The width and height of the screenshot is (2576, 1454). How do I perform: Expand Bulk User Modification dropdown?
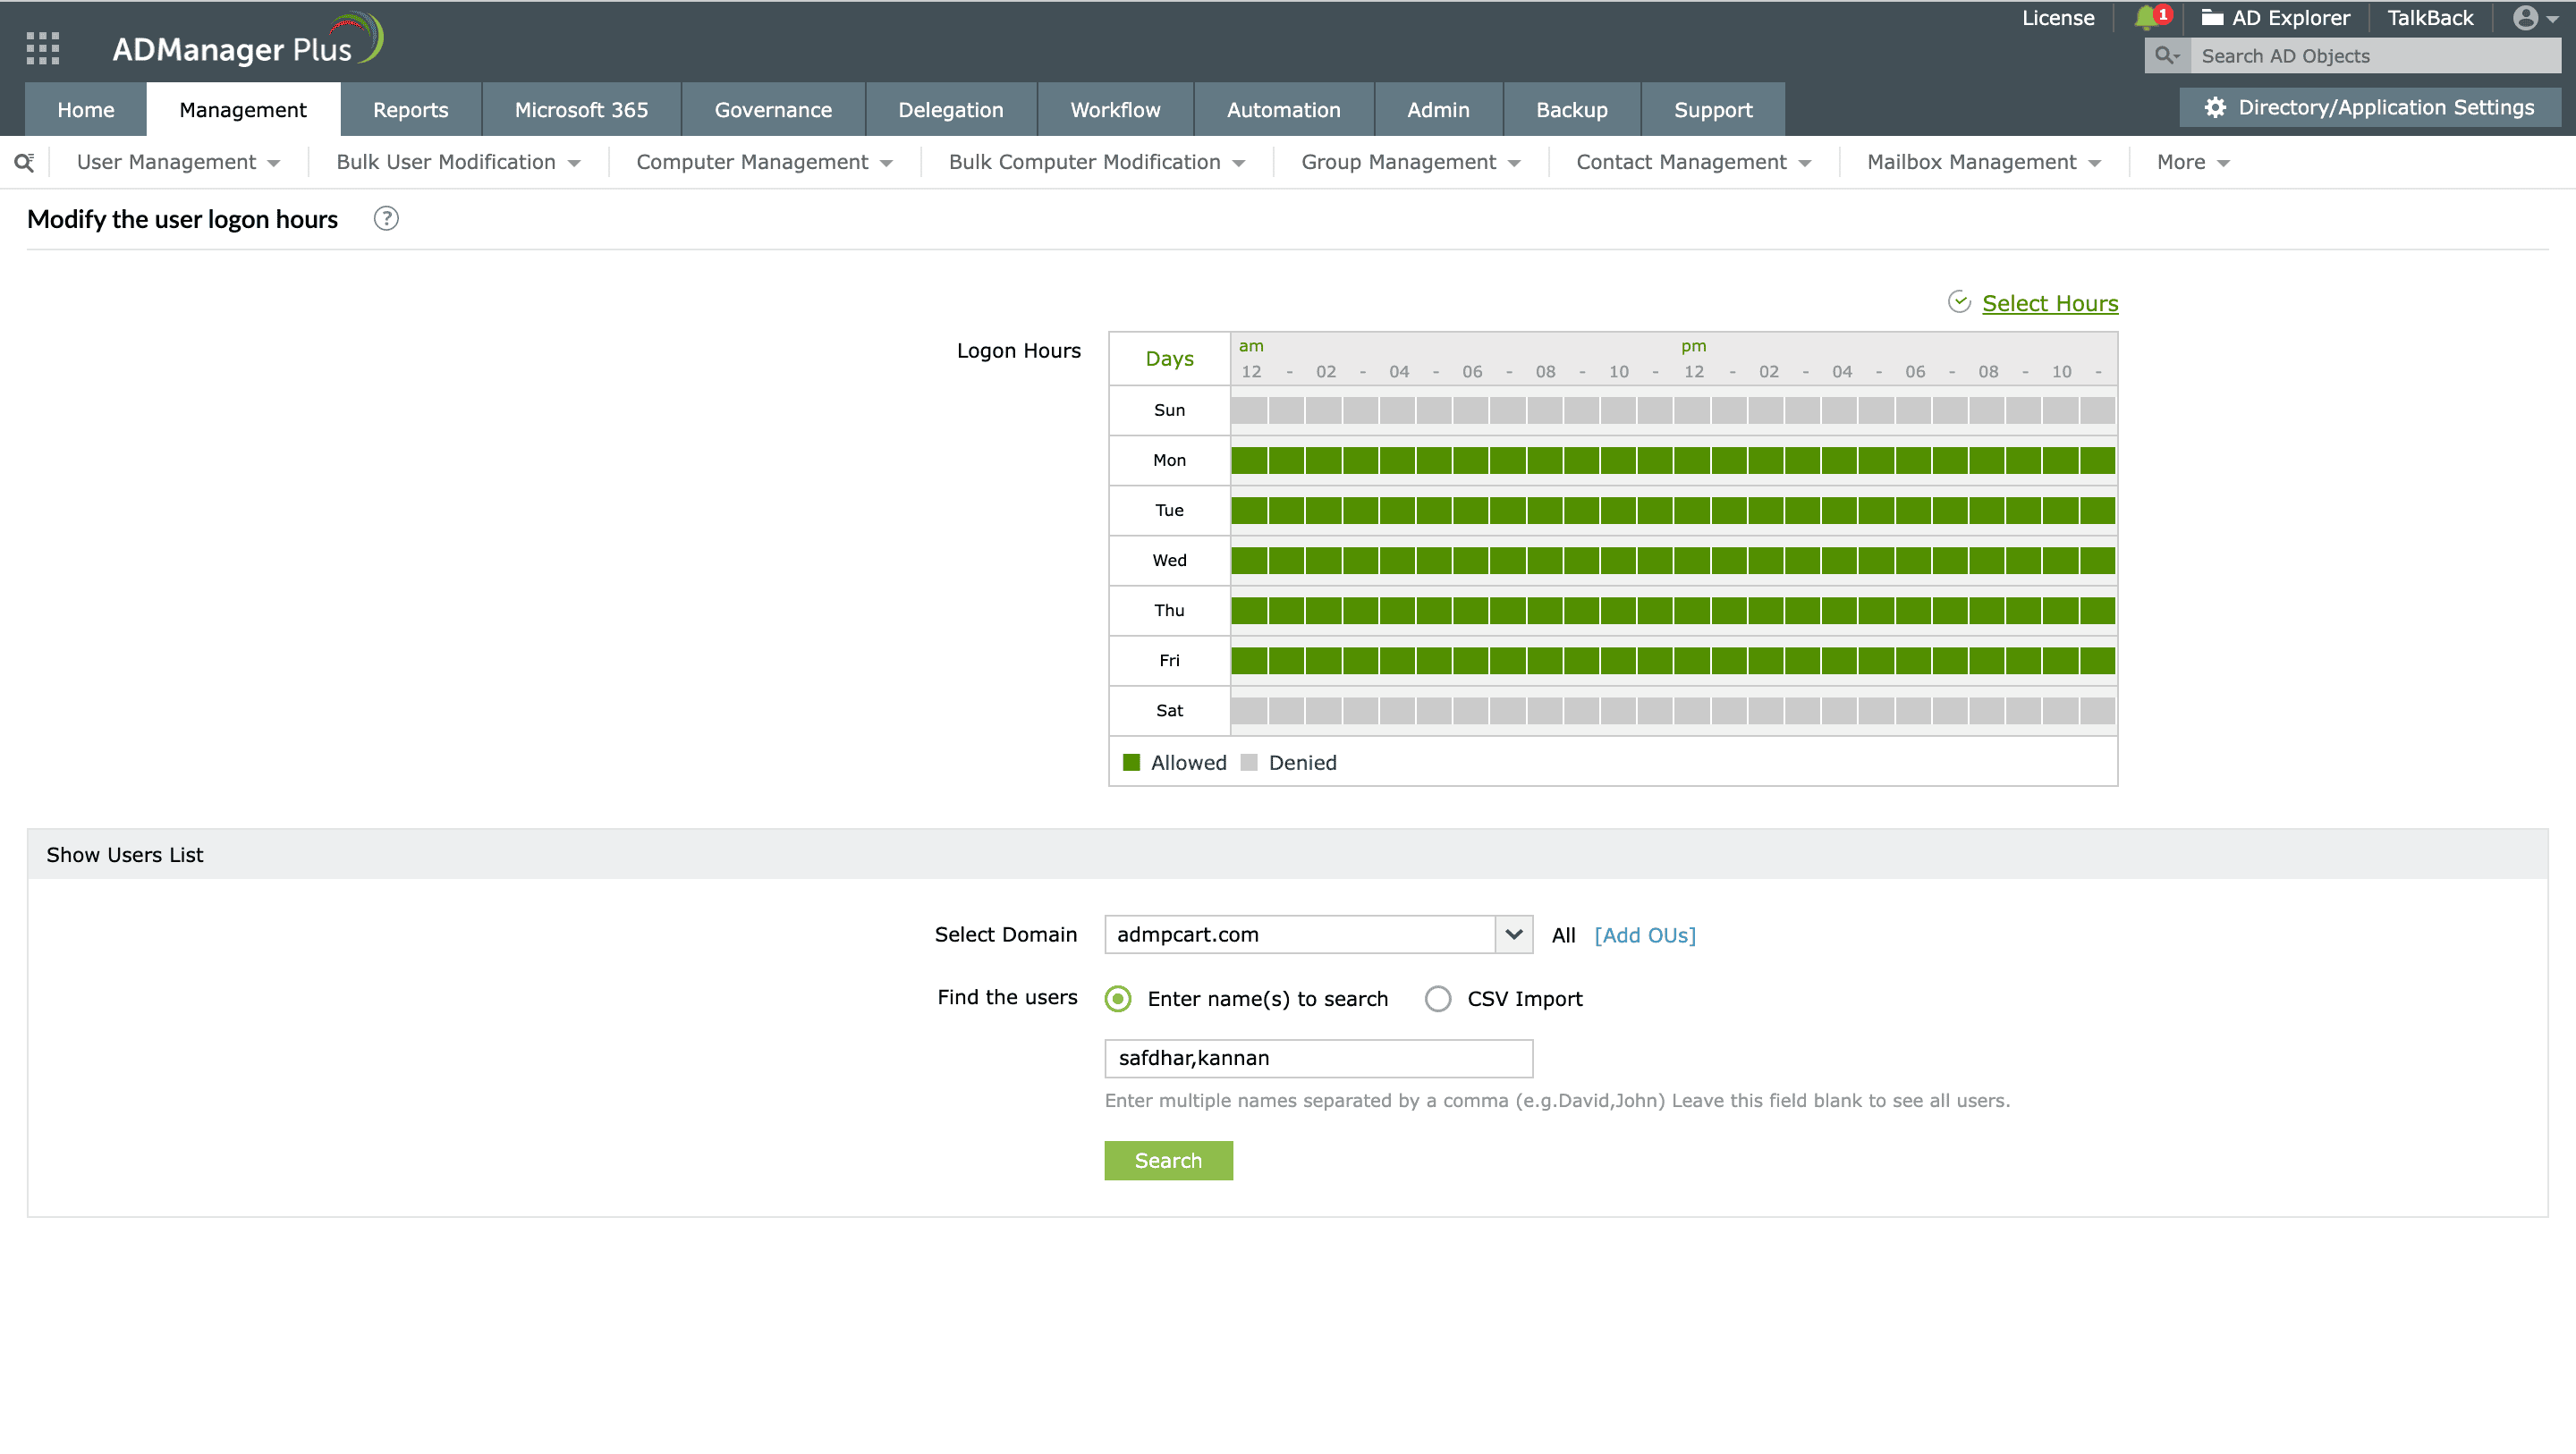click(x=458, y=162)
